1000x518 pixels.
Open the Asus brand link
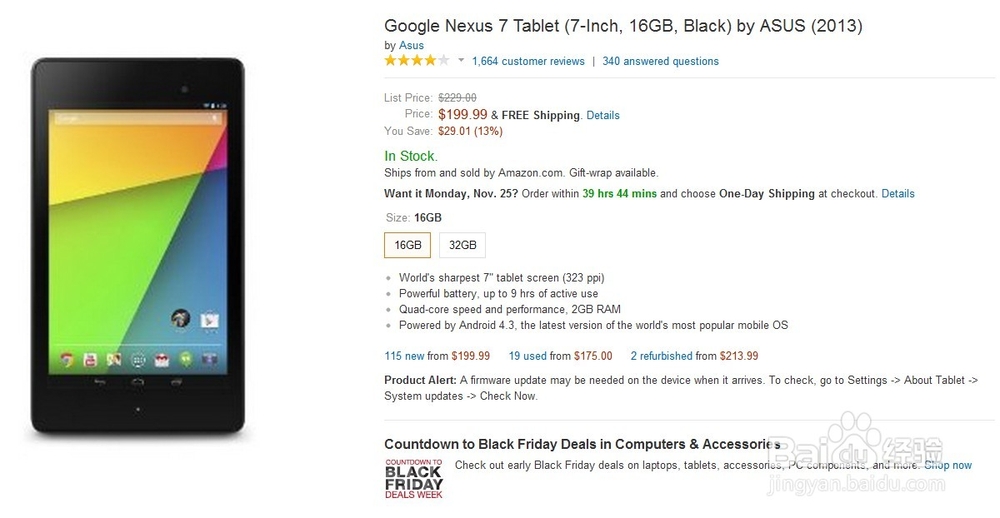(x=411, y=45)
